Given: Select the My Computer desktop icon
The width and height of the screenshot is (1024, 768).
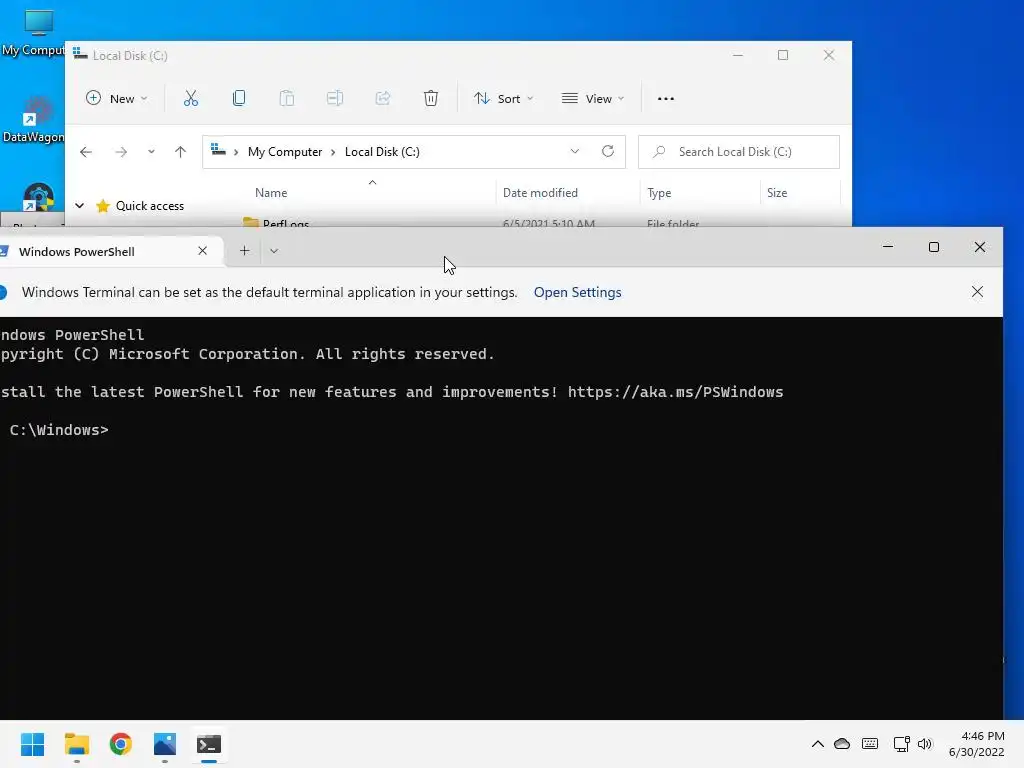Looking at the screenshot, I should 33,33.
